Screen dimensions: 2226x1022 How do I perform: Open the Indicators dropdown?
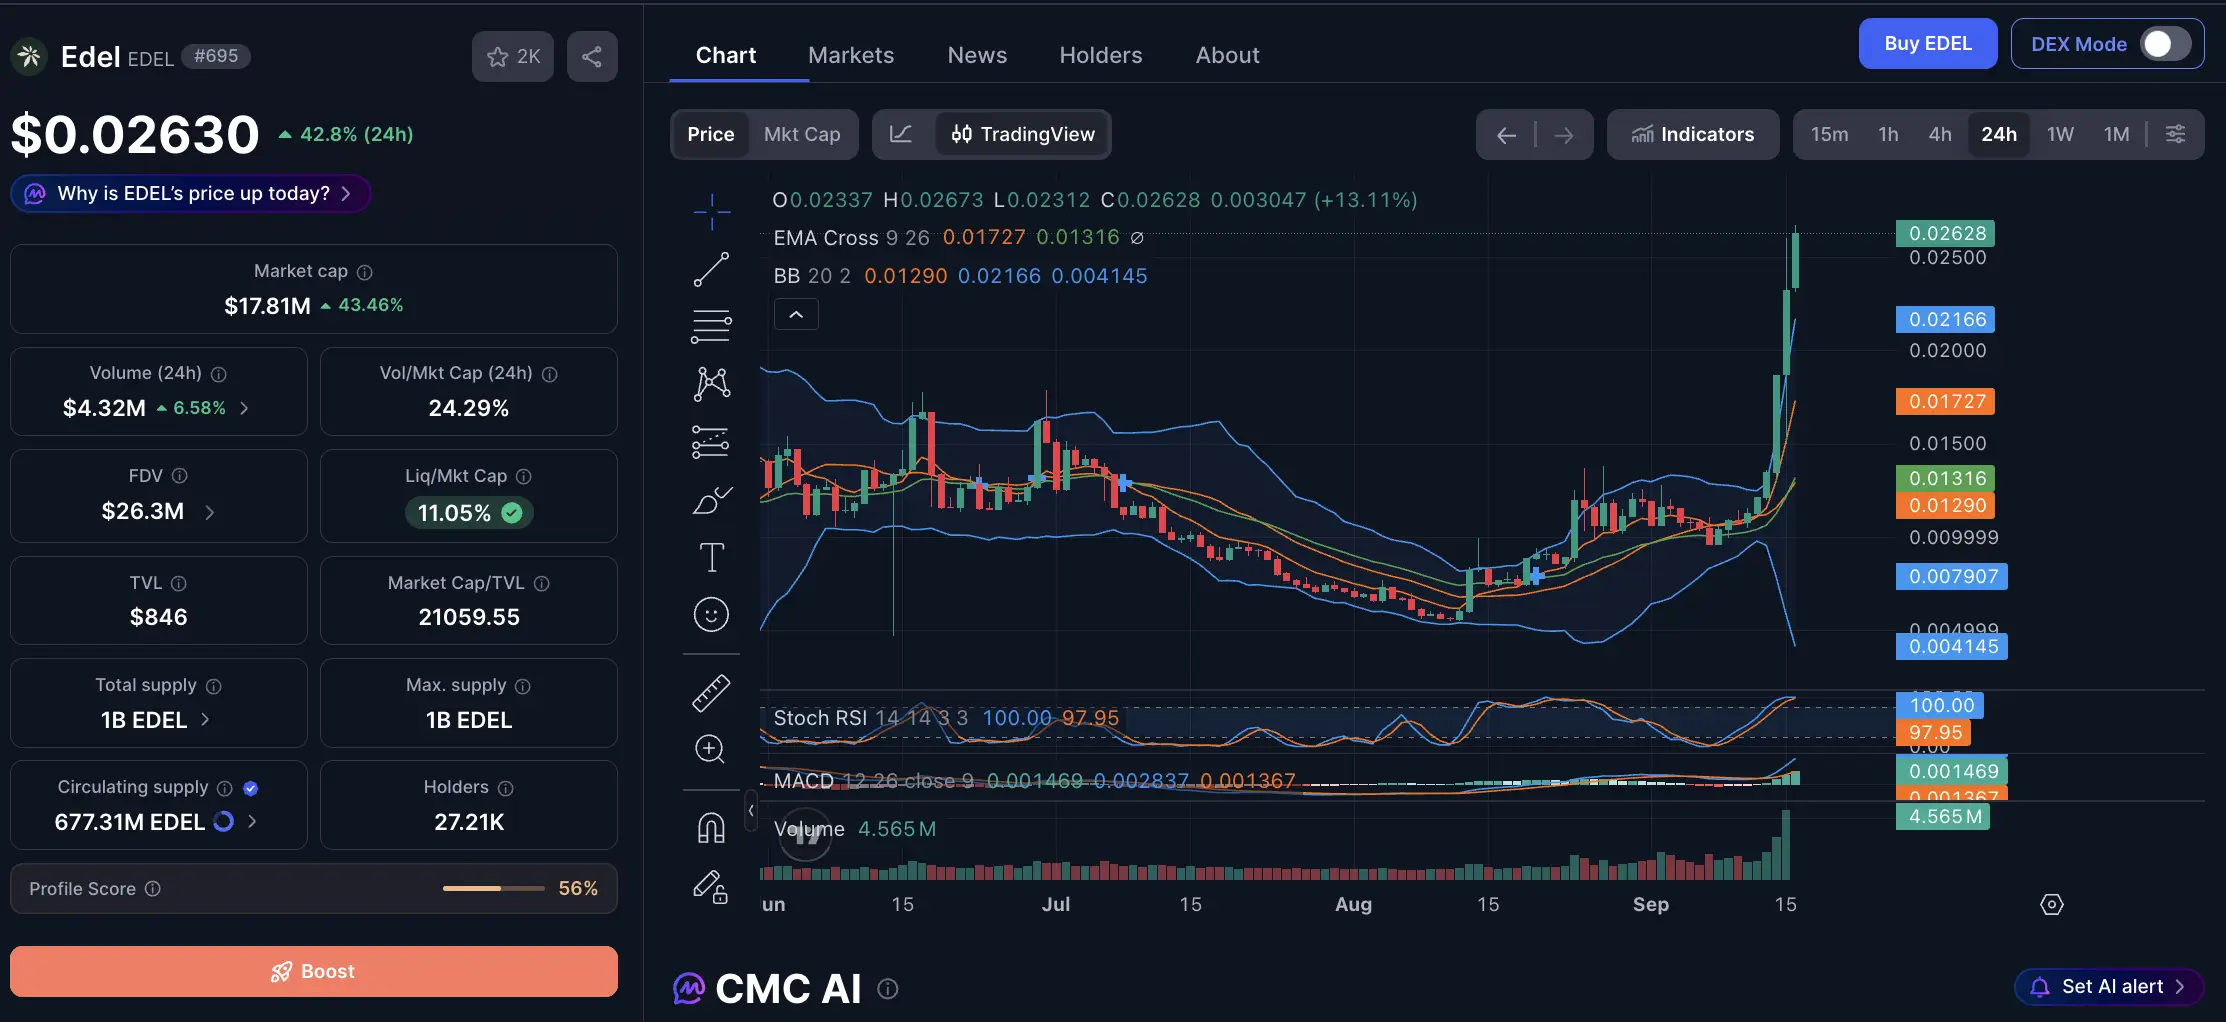1693,134
